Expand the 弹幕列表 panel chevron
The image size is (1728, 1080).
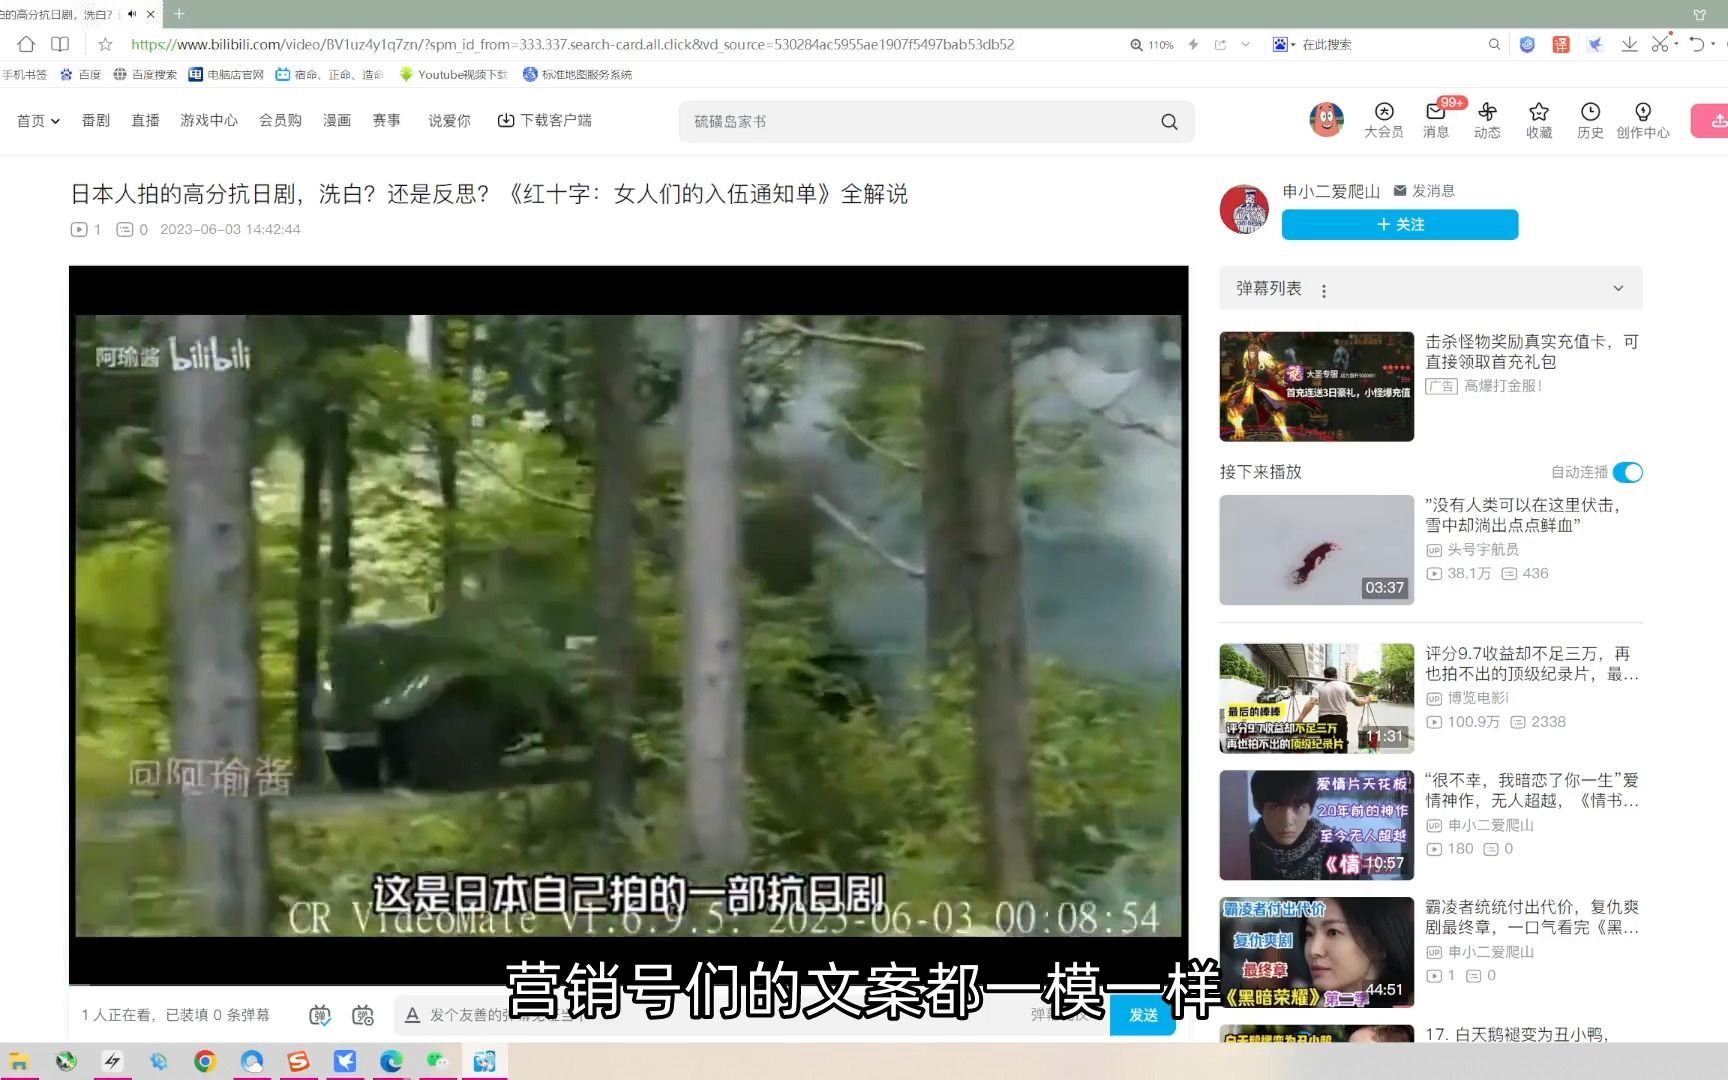[1618, 288]
